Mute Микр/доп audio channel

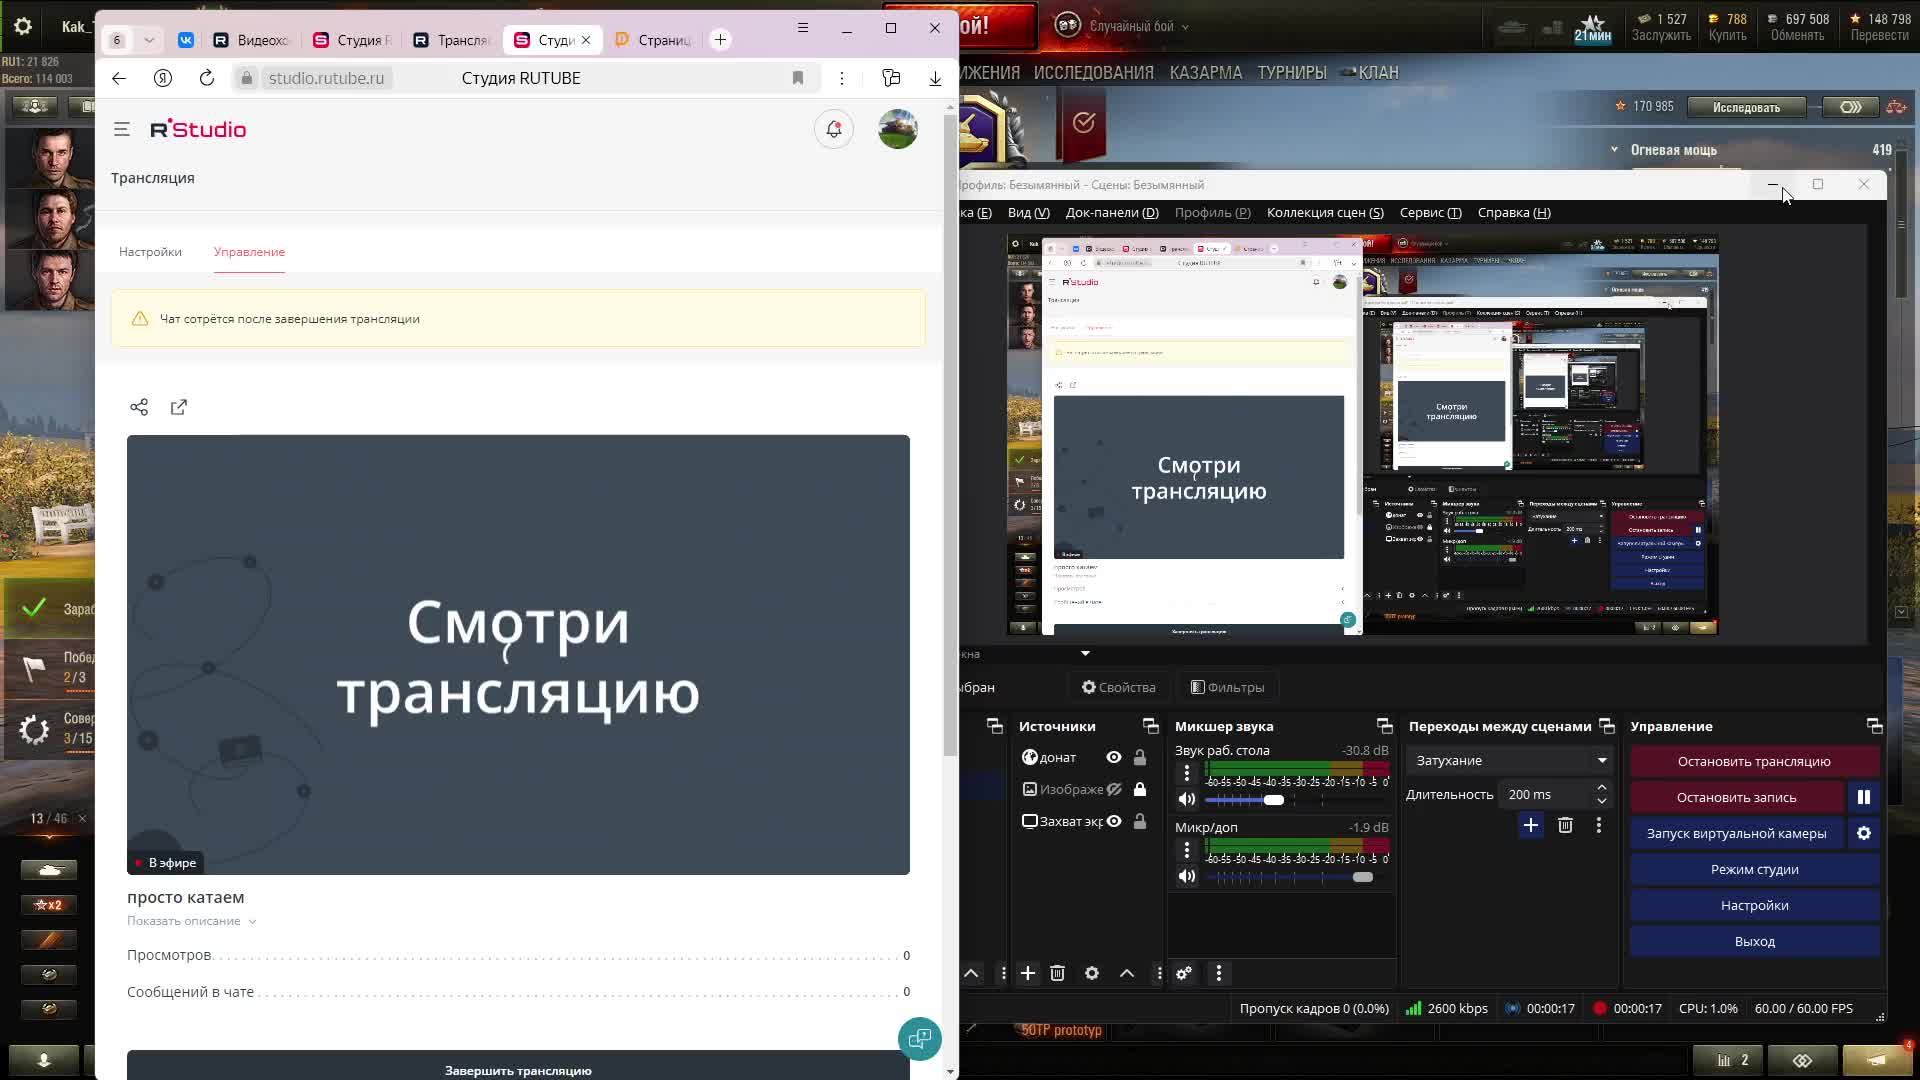(1187, 876)
